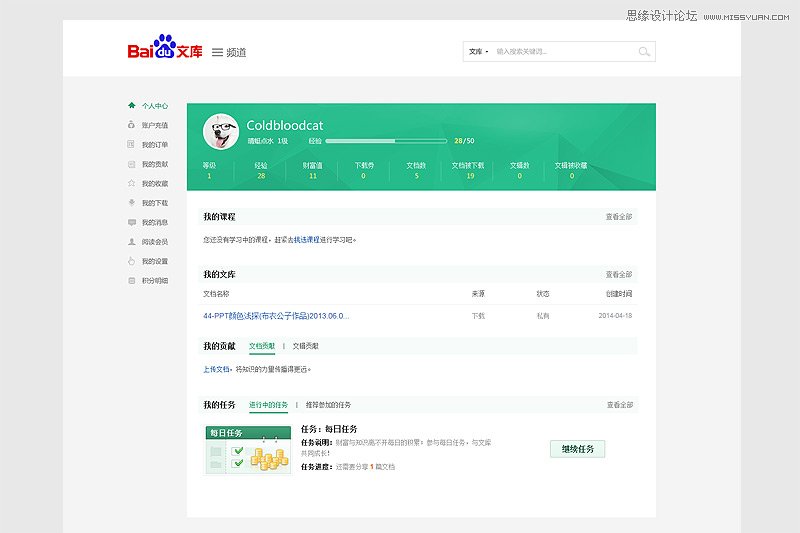
Task: Follow the 挑选课程 link
Action: coord(307,239)
